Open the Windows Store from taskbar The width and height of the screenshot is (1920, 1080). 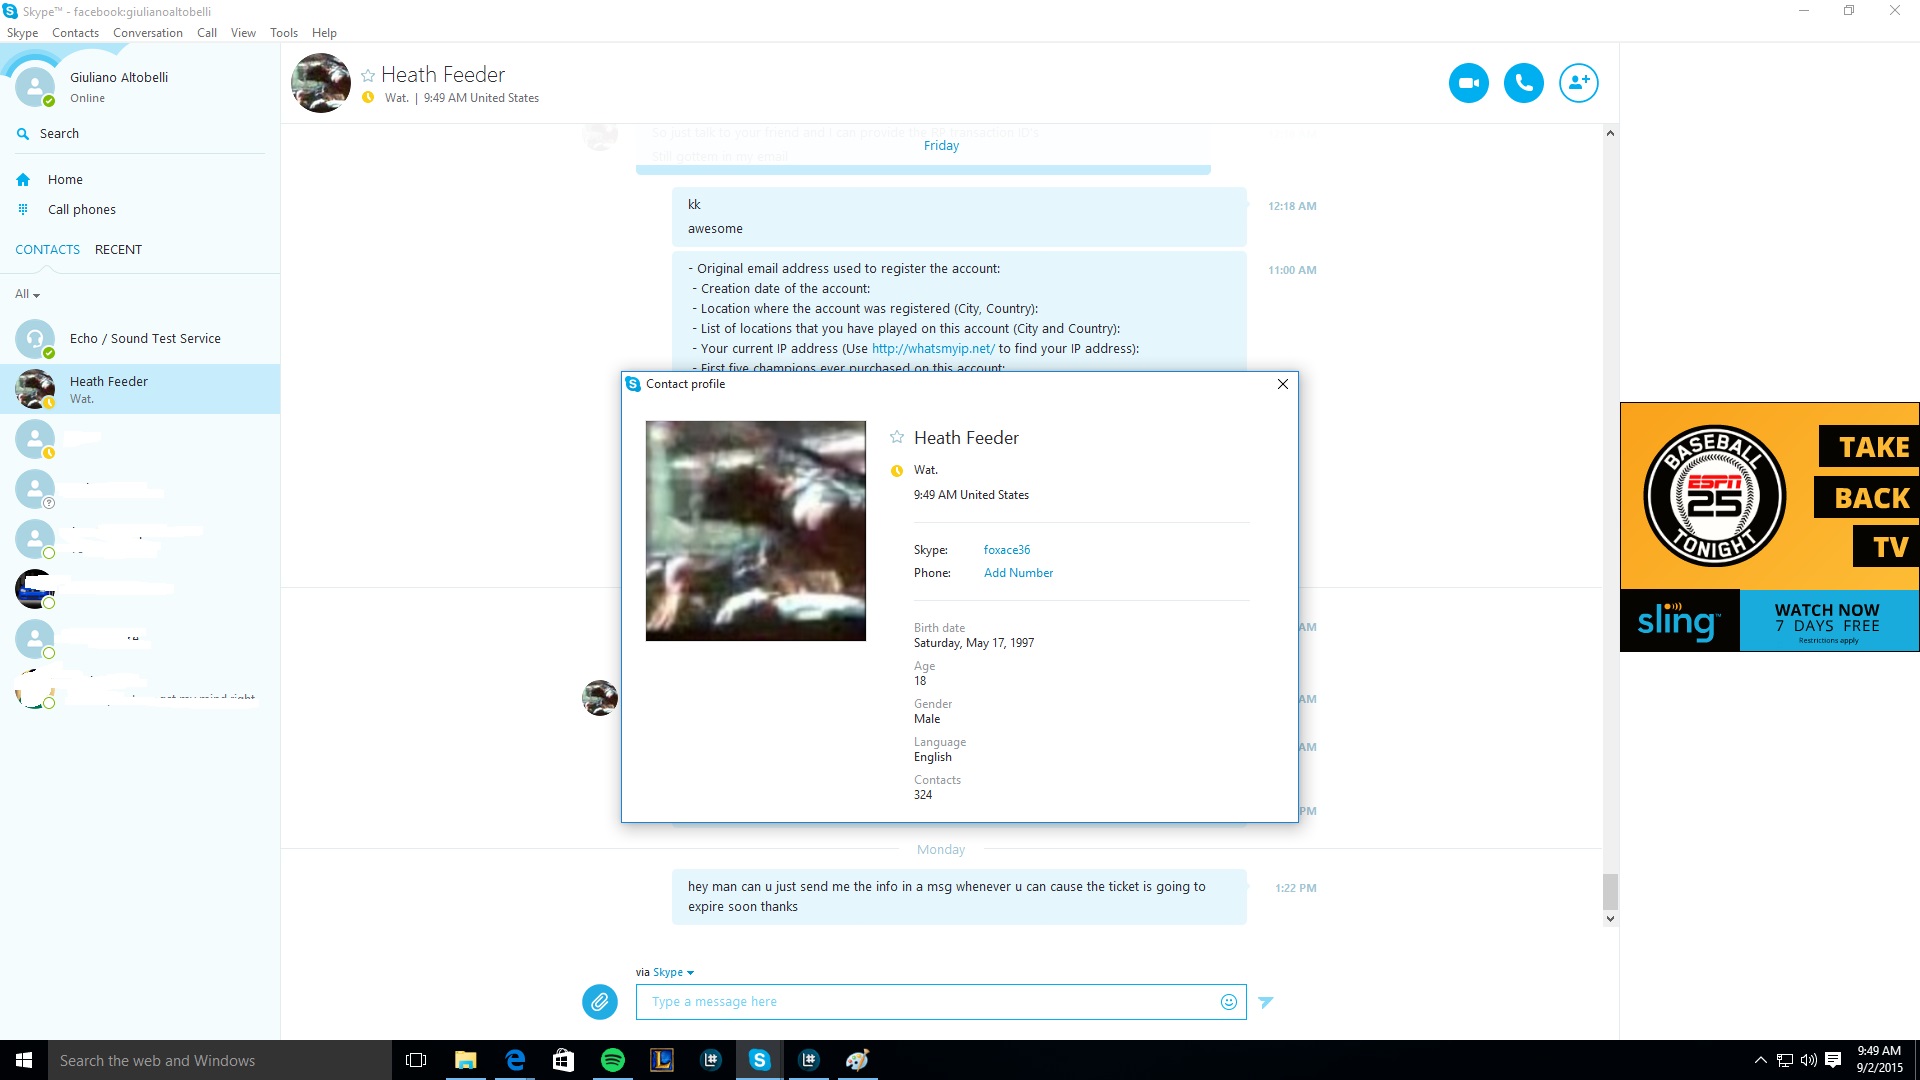click(563, 1060)
